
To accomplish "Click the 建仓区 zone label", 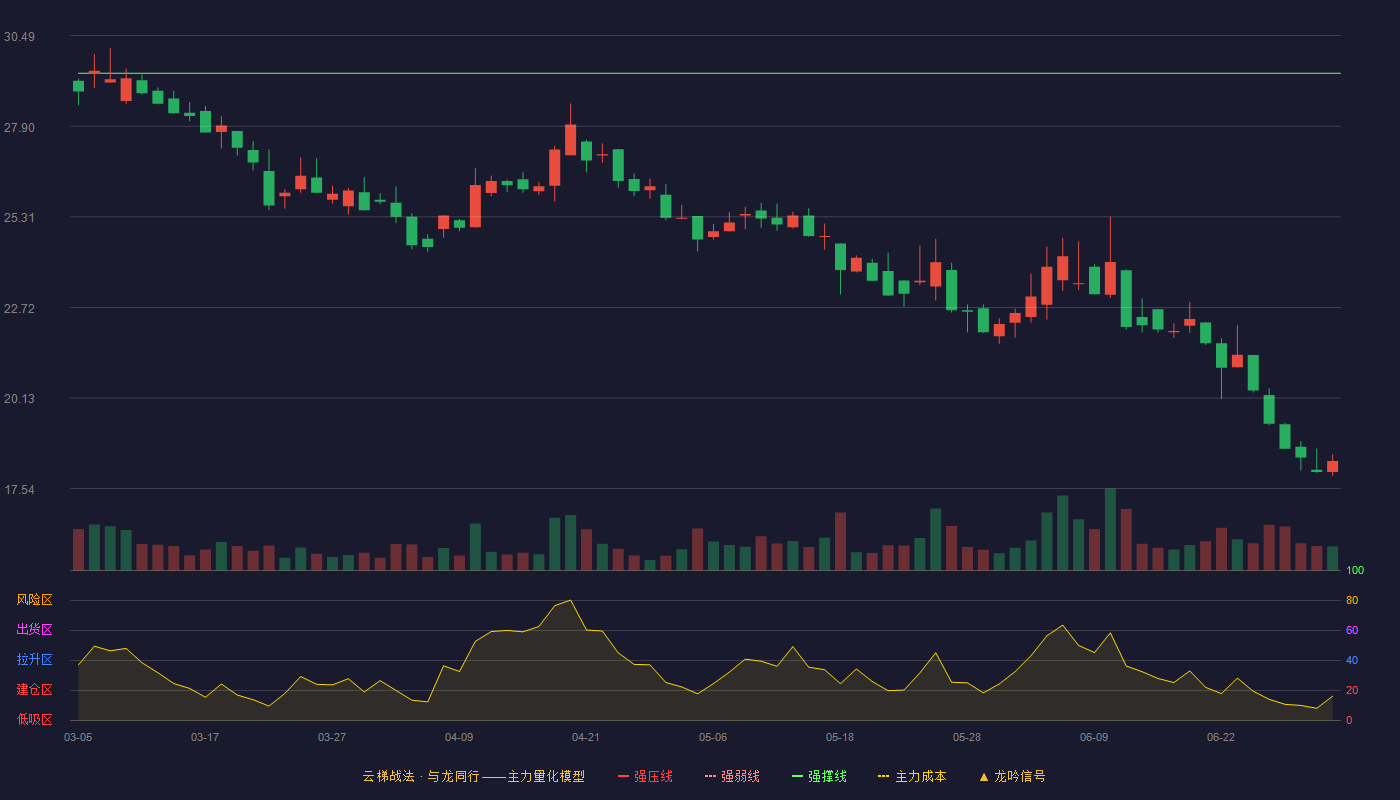I will tap(34, 690).
